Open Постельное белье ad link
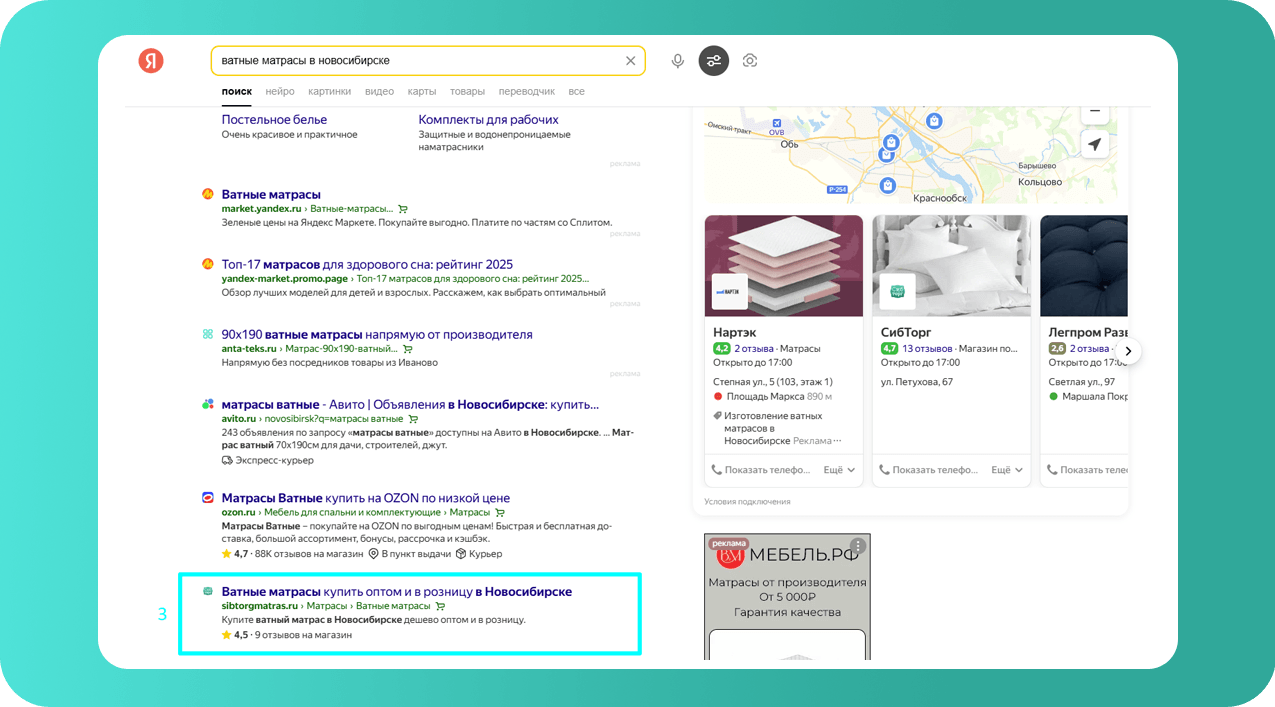 274,120
